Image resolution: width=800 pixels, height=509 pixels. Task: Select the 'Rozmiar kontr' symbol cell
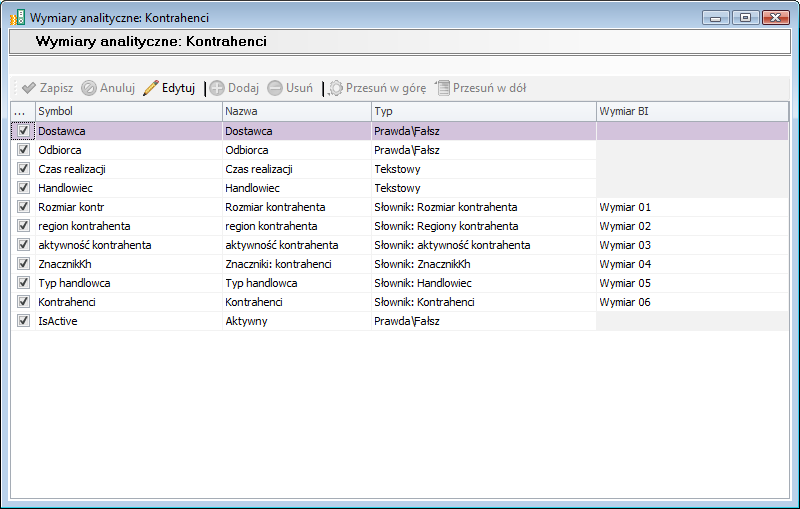(129, 207)
